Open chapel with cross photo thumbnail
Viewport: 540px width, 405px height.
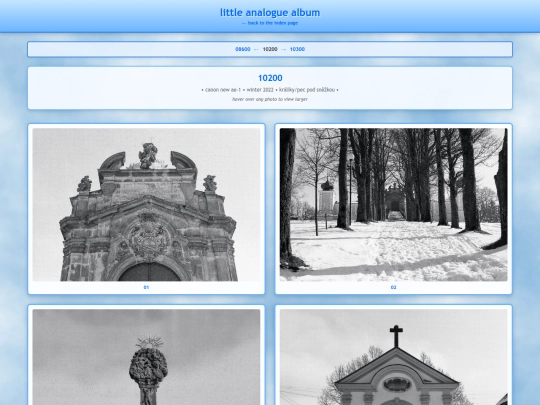[x=394, y=357]
